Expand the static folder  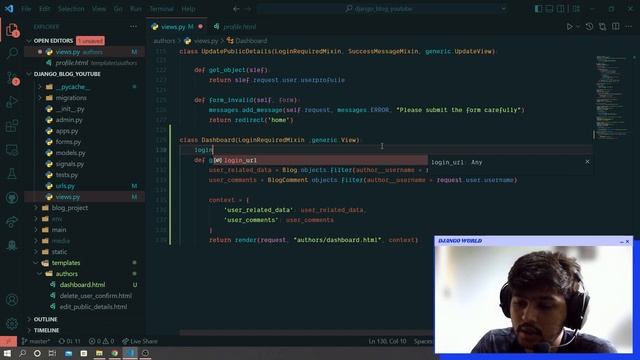(36, 252)
